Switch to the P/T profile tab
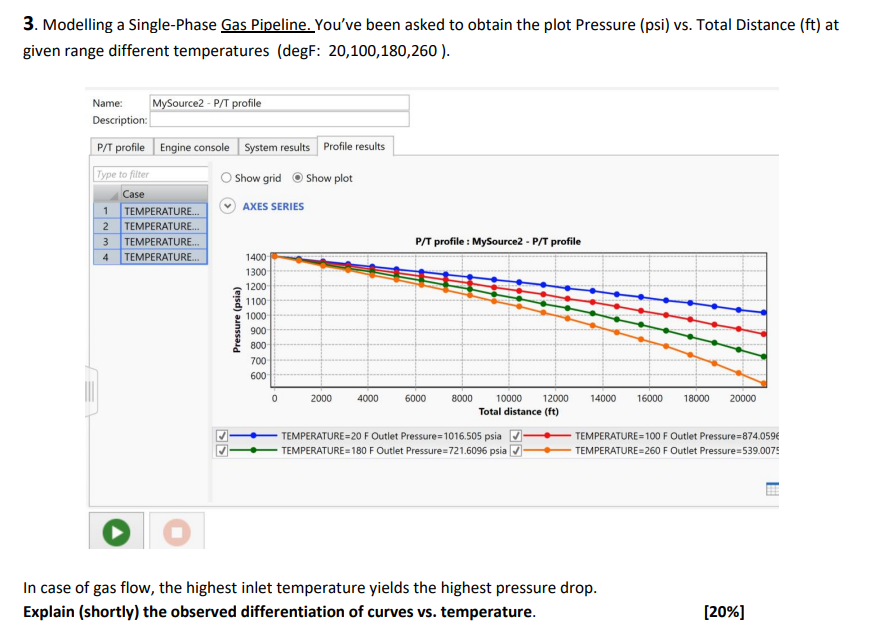Screen dimensions: 878x640 click(x=121, y=147)
